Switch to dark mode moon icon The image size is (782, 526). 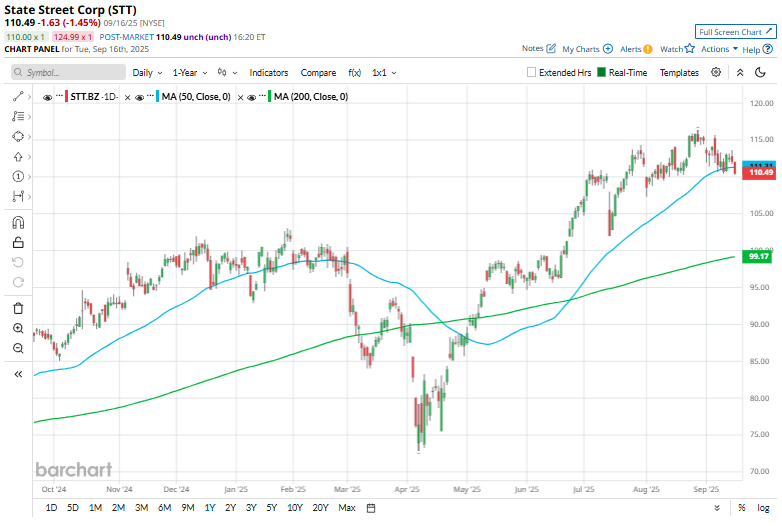pos(760,73)
